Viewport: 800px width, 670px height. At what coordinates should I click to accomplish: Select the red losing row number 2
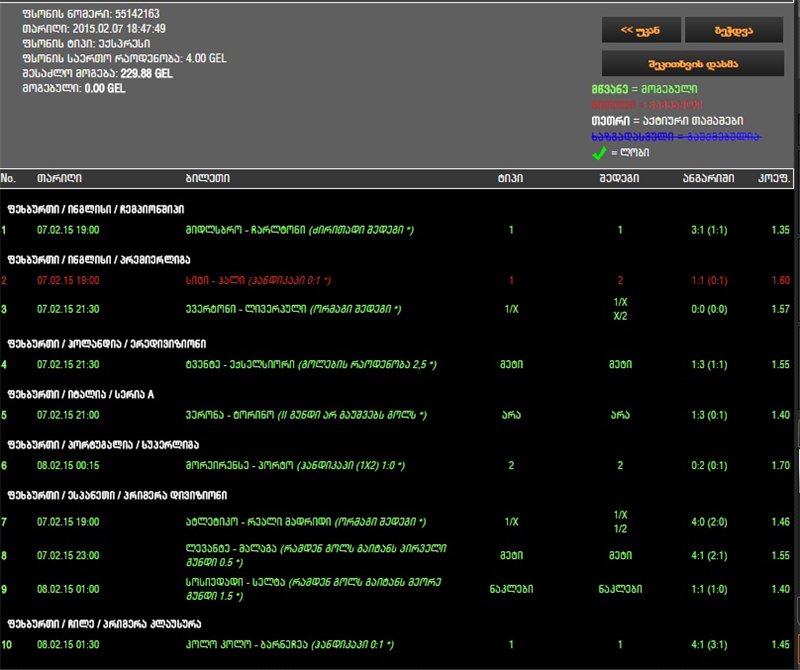(5, 281)
